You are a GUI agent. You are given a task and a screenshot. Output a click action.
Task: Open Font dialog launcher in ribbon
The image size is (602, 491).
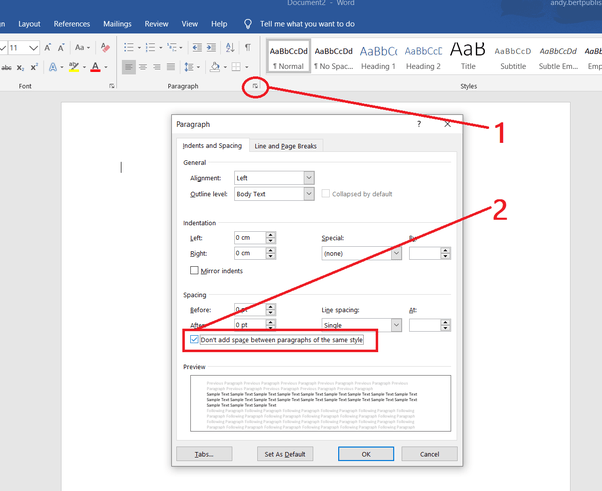(x=111, y=86)
